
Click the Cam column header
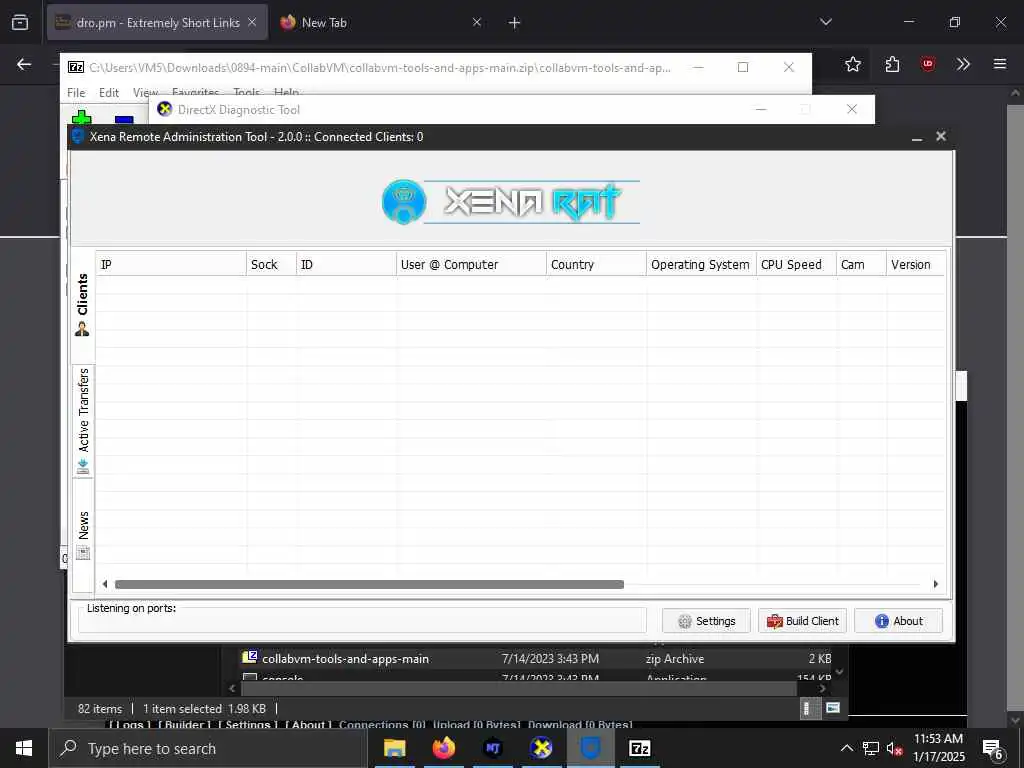coord(861,264)
